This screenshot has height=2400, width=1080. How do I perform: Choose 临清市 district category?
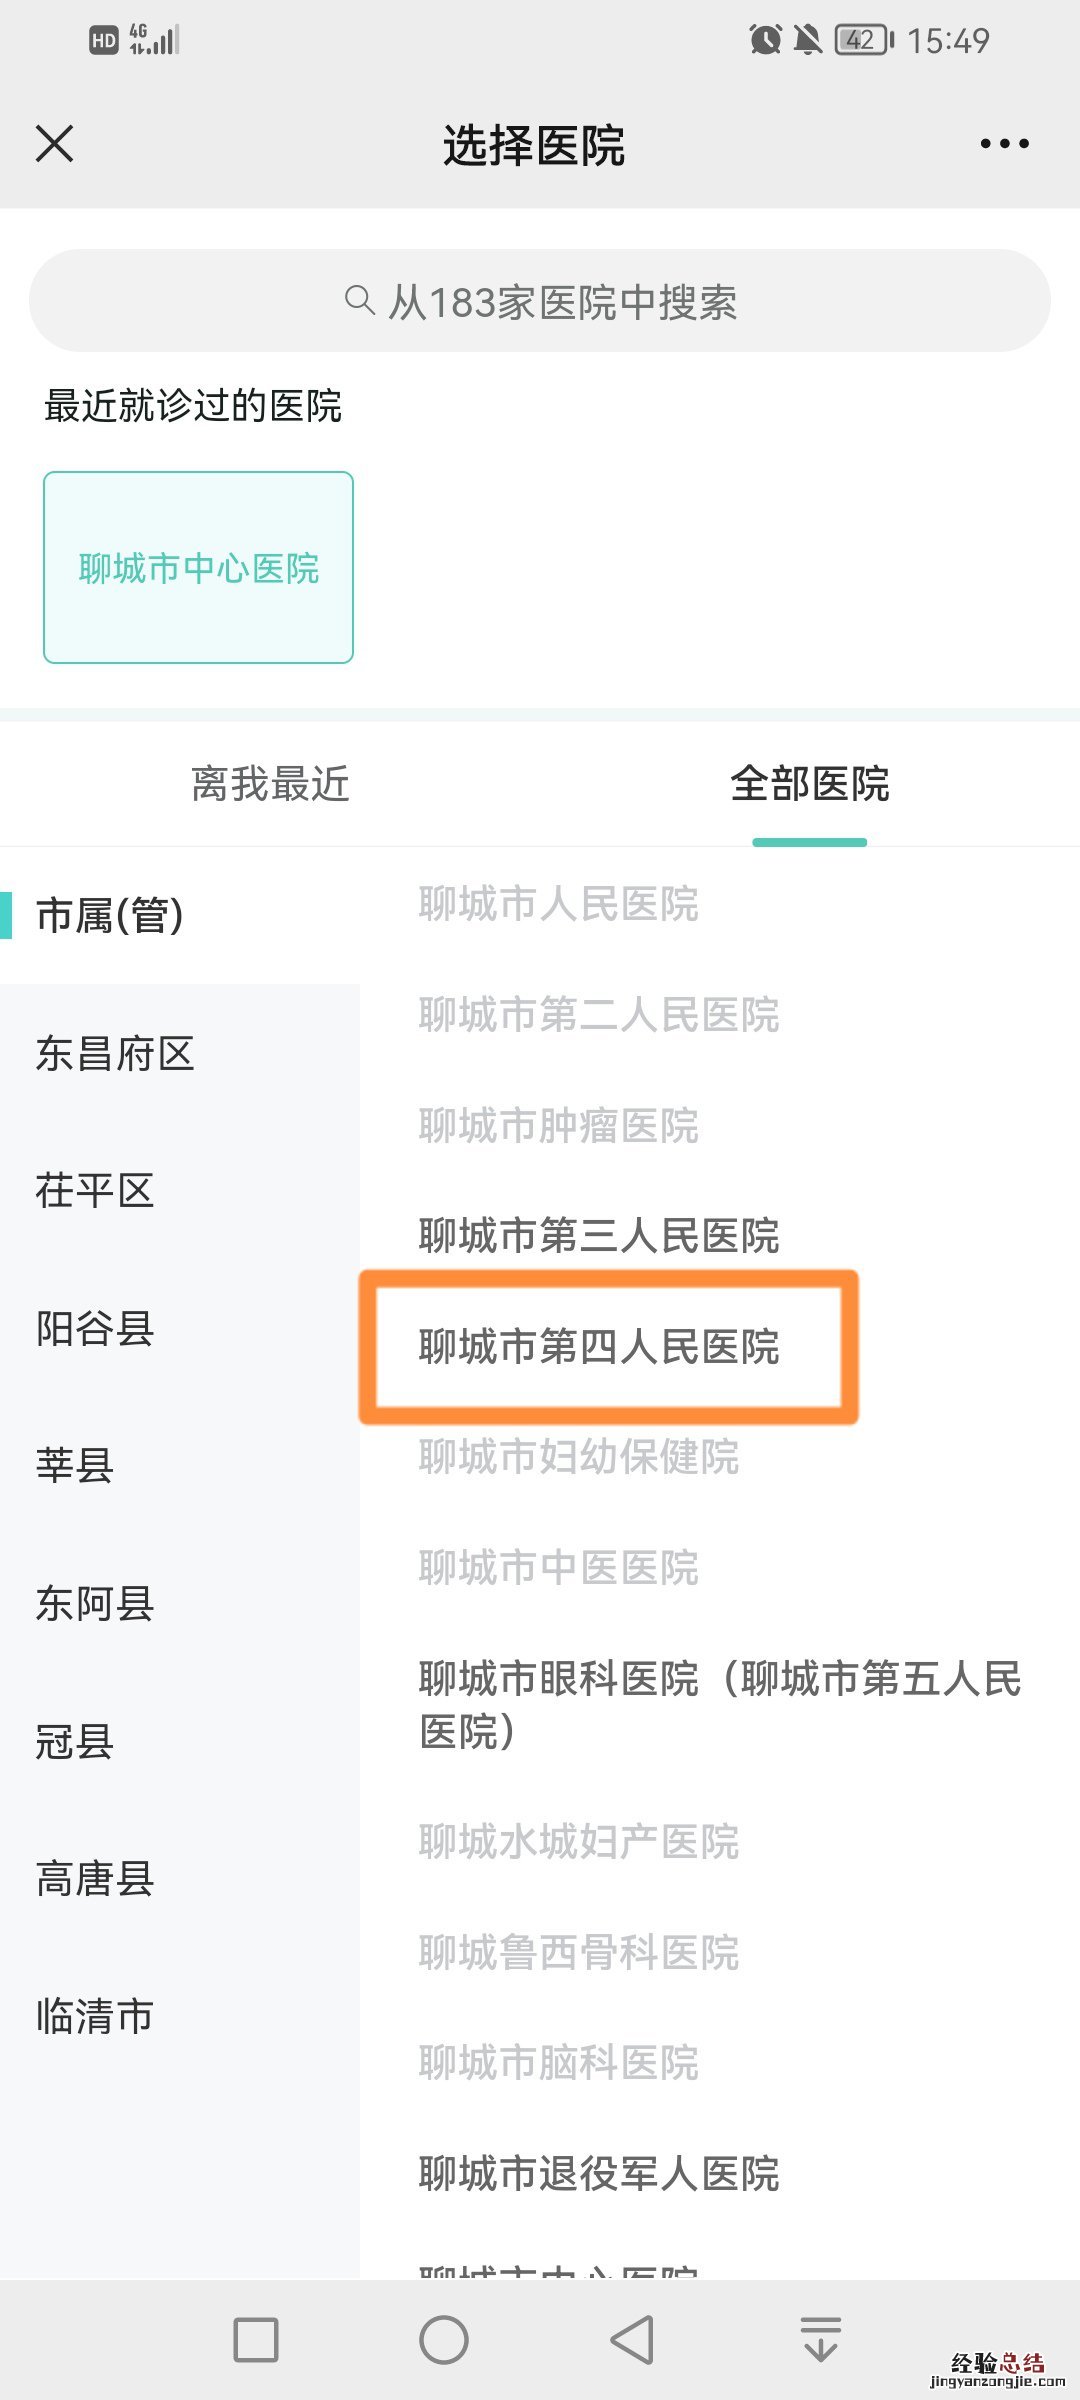point(95,2016)
